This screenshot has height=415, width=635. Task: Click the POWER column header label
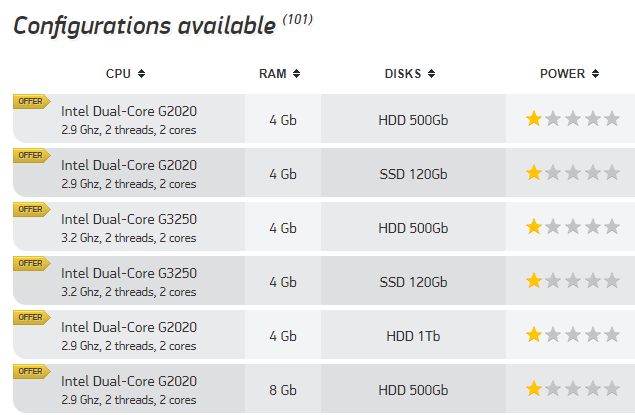pyautogui.click(x=563, y=74)
